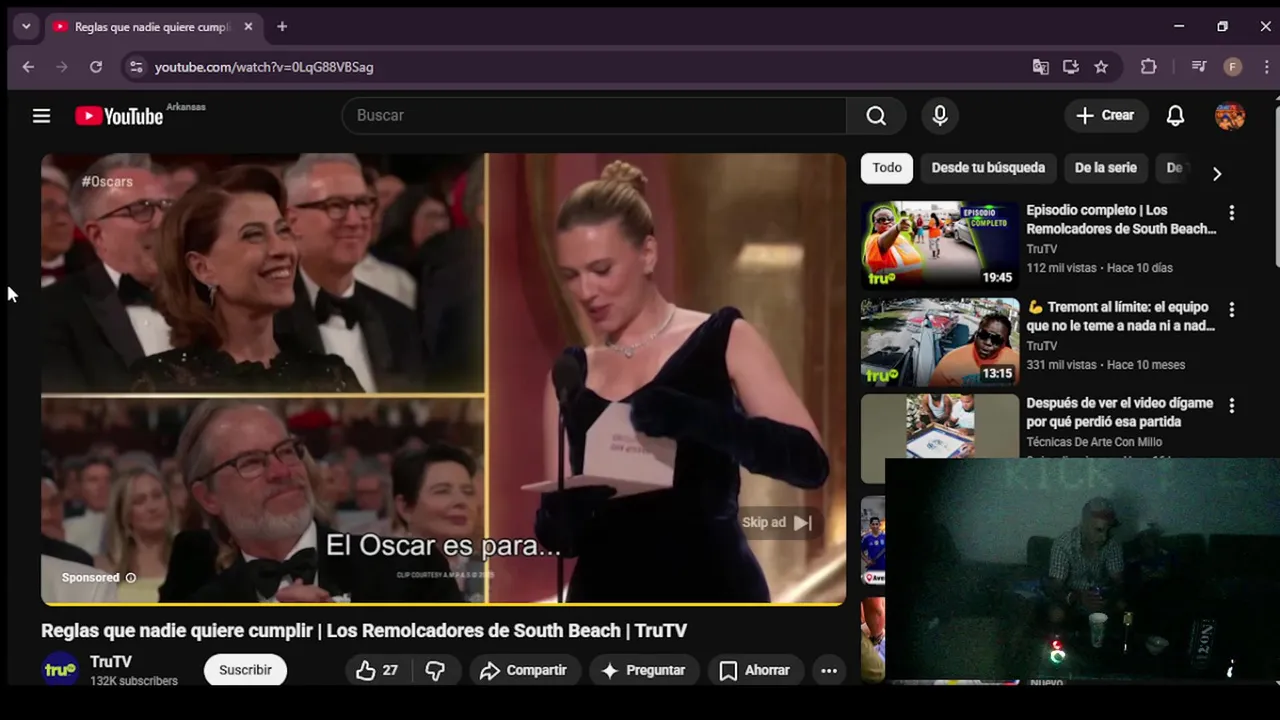
Task: Start voice search with microphone icon
Action: pyautogui.click(x=940, y=116)
